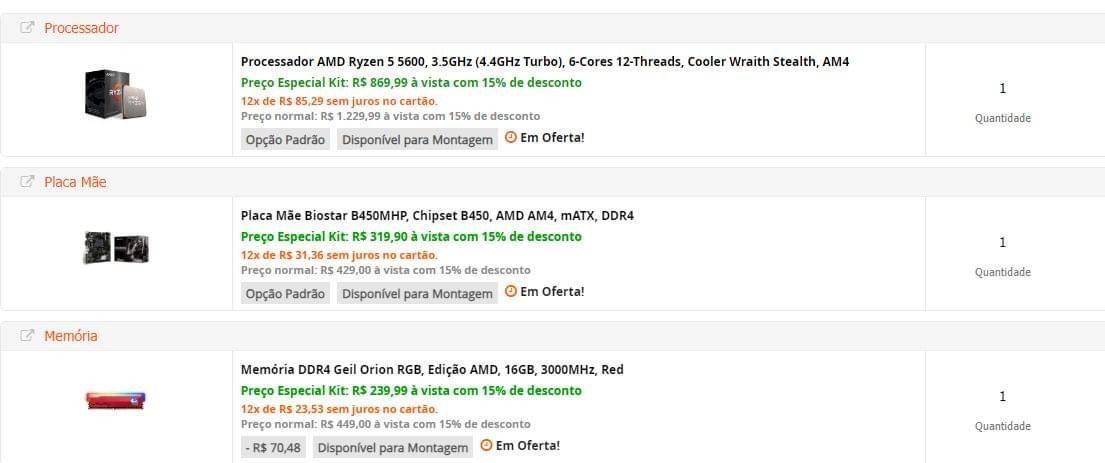Click the processor's Disponível para Montagem tag
The image size is (1105, 463).
coord(417,140)
